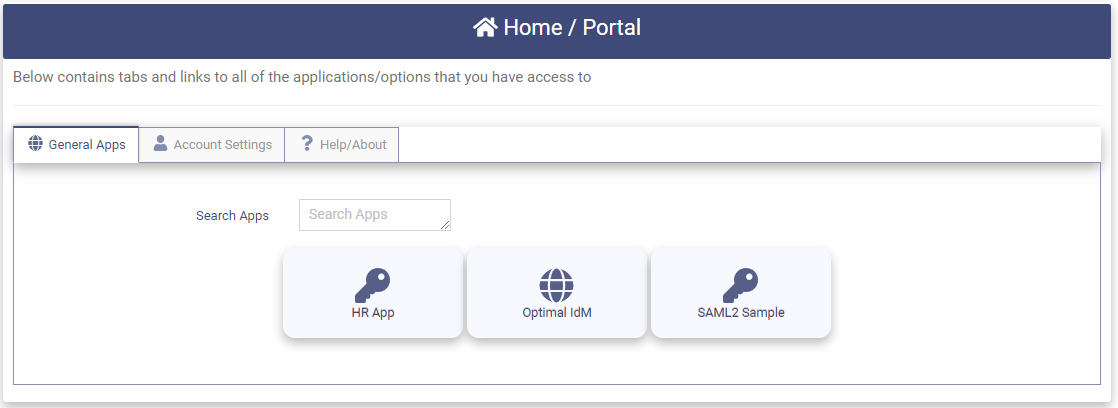1118x408 pixels.
Task: Click the globe icon on General Apps tab
Action: (36, 144)
